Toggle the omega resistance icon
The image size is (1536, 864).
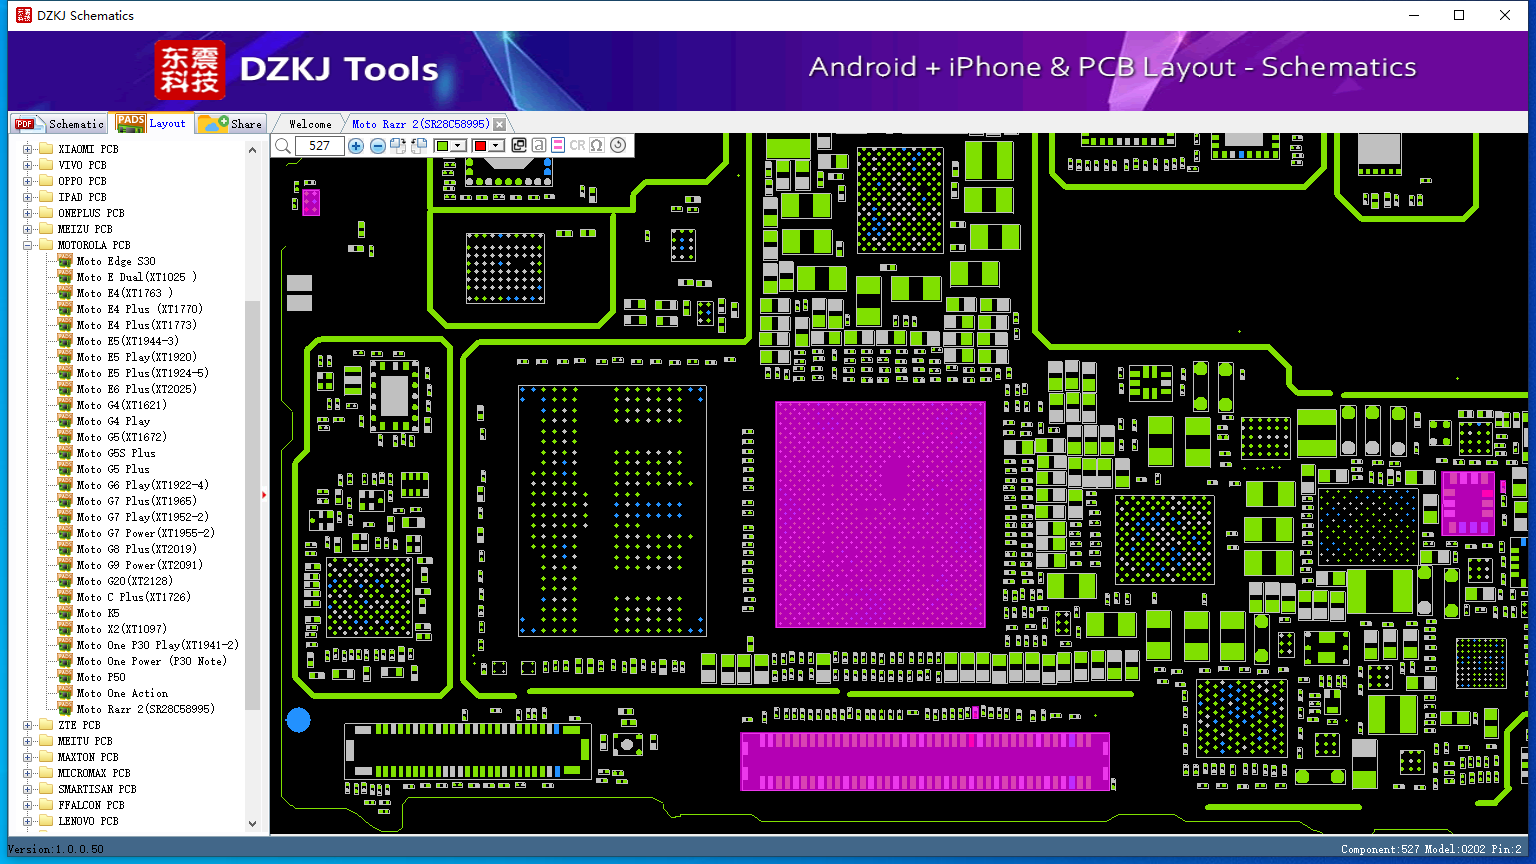(x=597, y=145)
